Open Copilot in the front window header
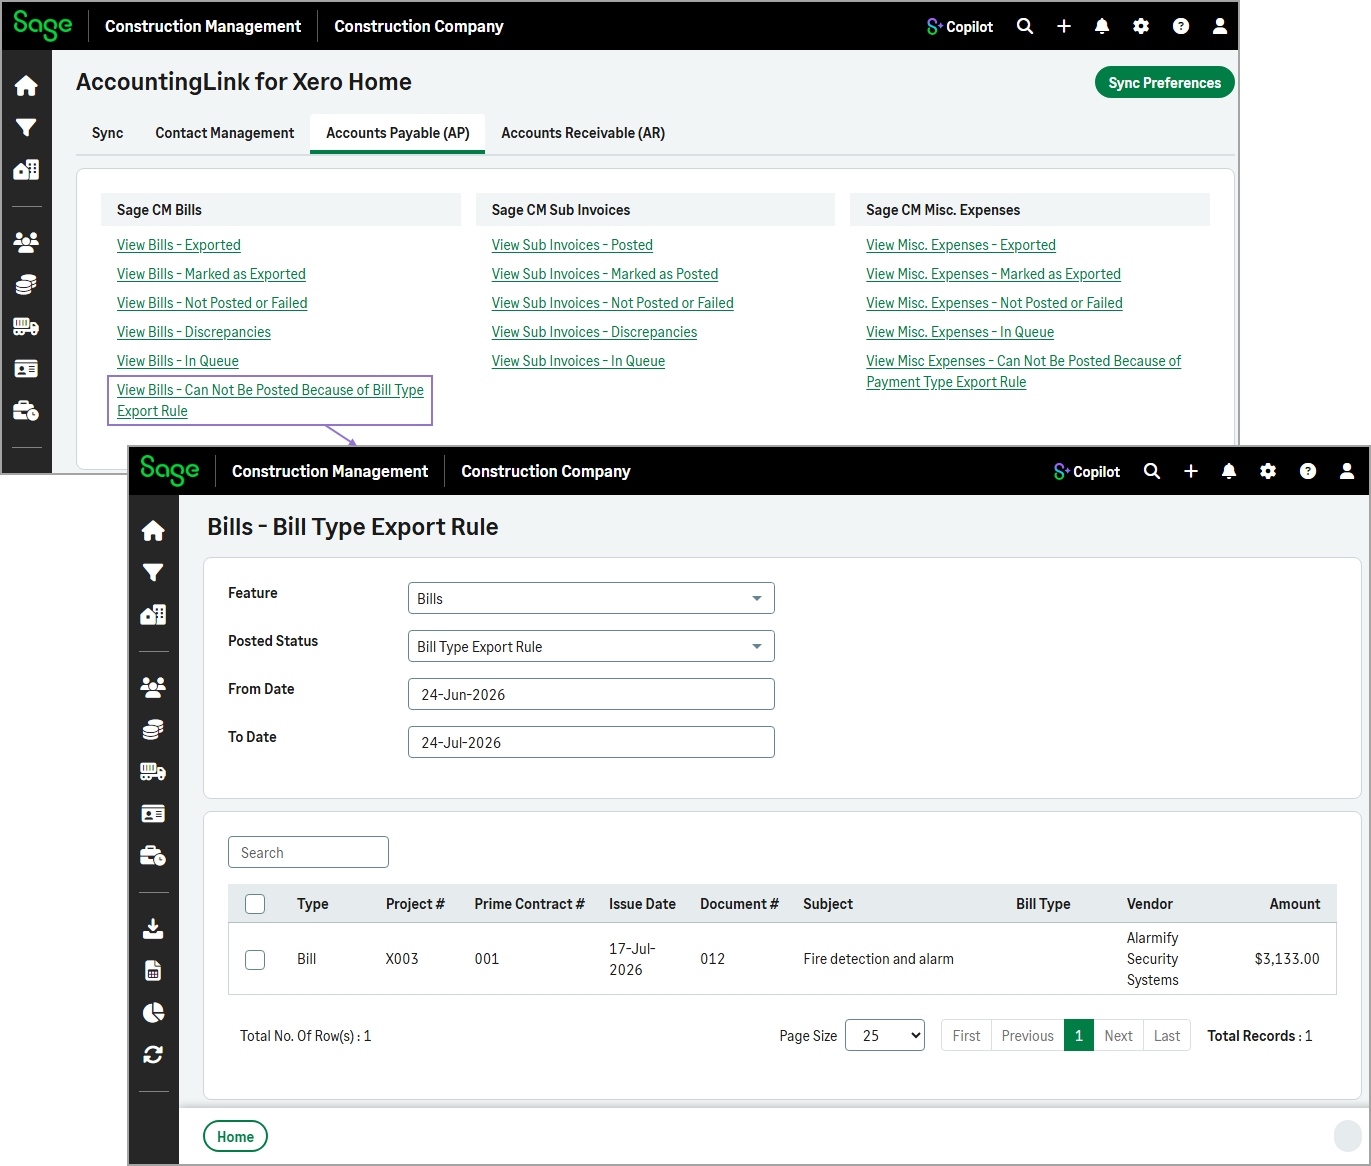Screen dimensions: 1371x1166 1087,472
